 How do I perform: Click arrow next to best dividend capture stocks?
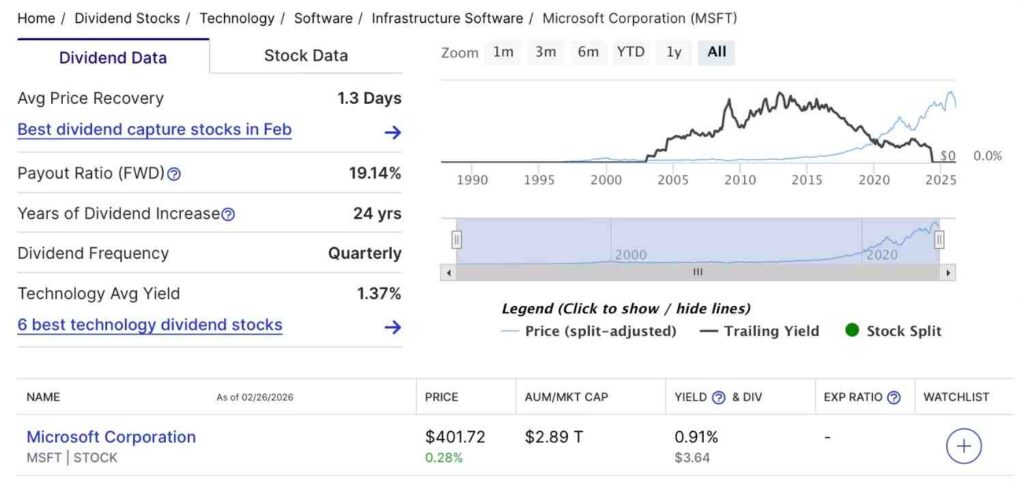pos(393,132)
